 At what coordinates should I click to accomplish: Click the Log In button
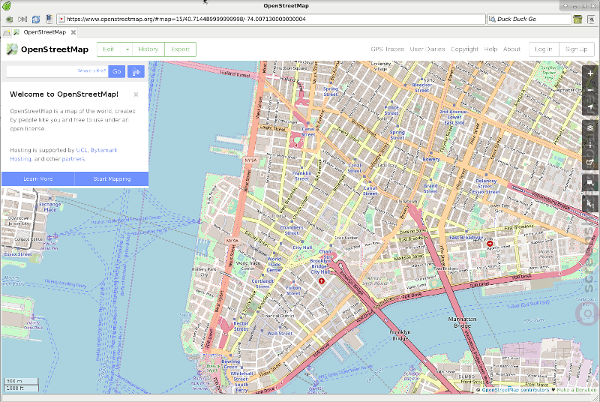tap(544, 49)
